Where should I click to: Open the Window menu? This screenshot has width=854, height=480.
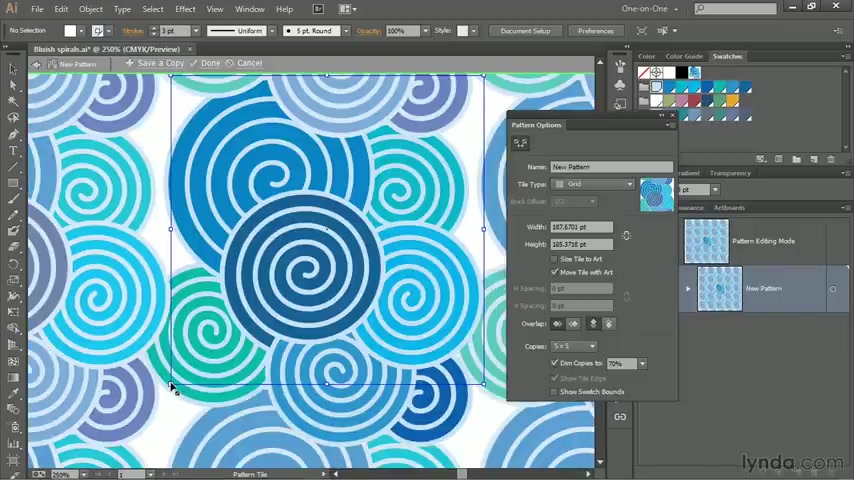(249, 9)
